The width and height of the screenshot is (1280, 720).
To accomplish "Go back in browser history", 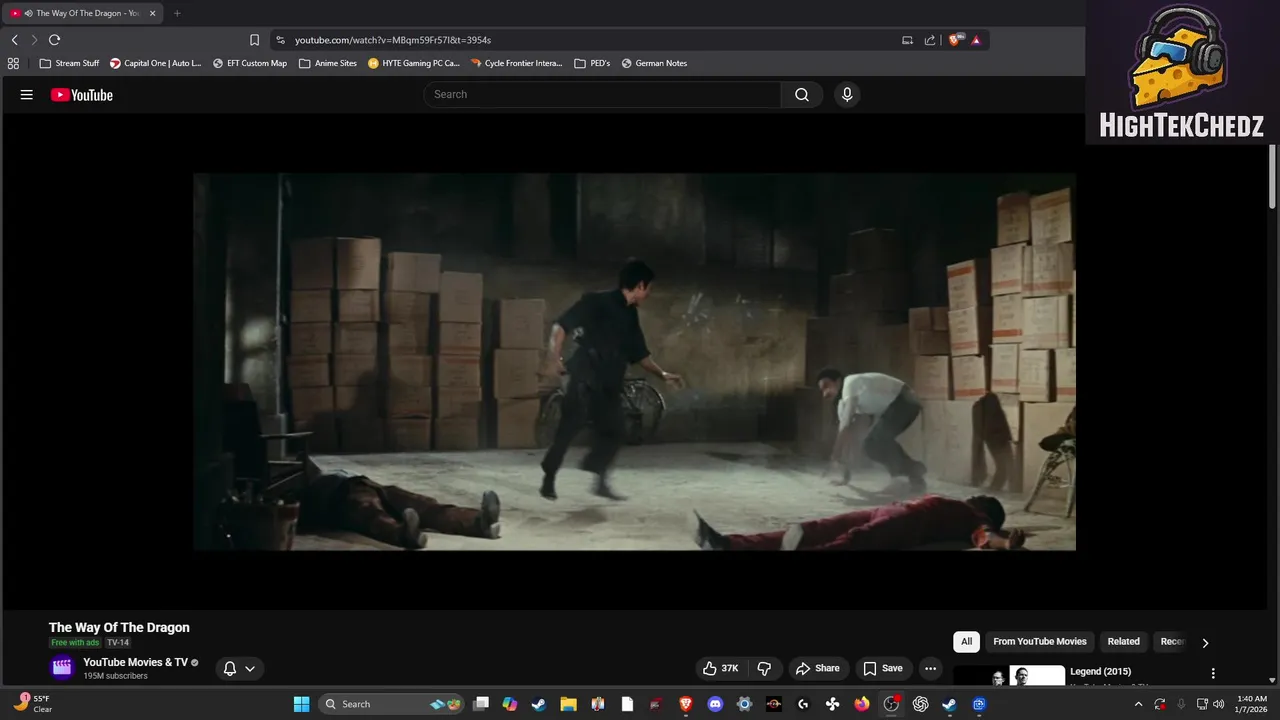I will coord(14,40).
